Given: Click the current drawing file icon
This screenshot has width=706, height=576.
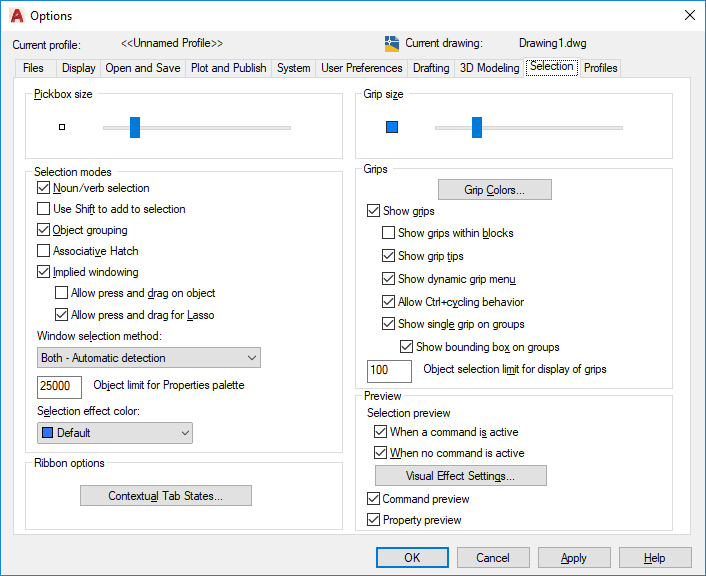Looking at the screenshot, I should click(392, 44).
